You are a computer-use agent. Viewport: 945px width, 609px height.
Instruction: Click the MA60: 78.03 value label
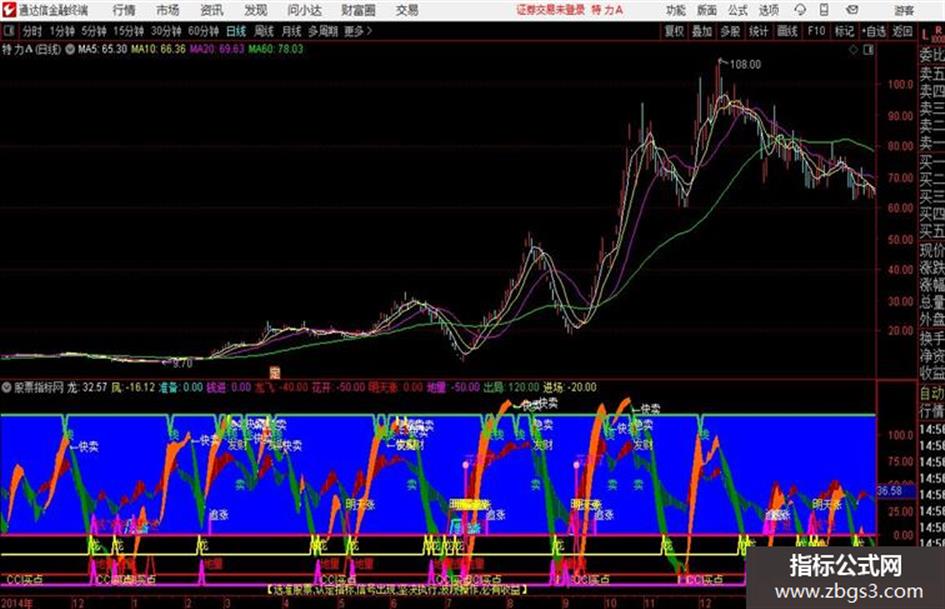[x=275, y=49]
